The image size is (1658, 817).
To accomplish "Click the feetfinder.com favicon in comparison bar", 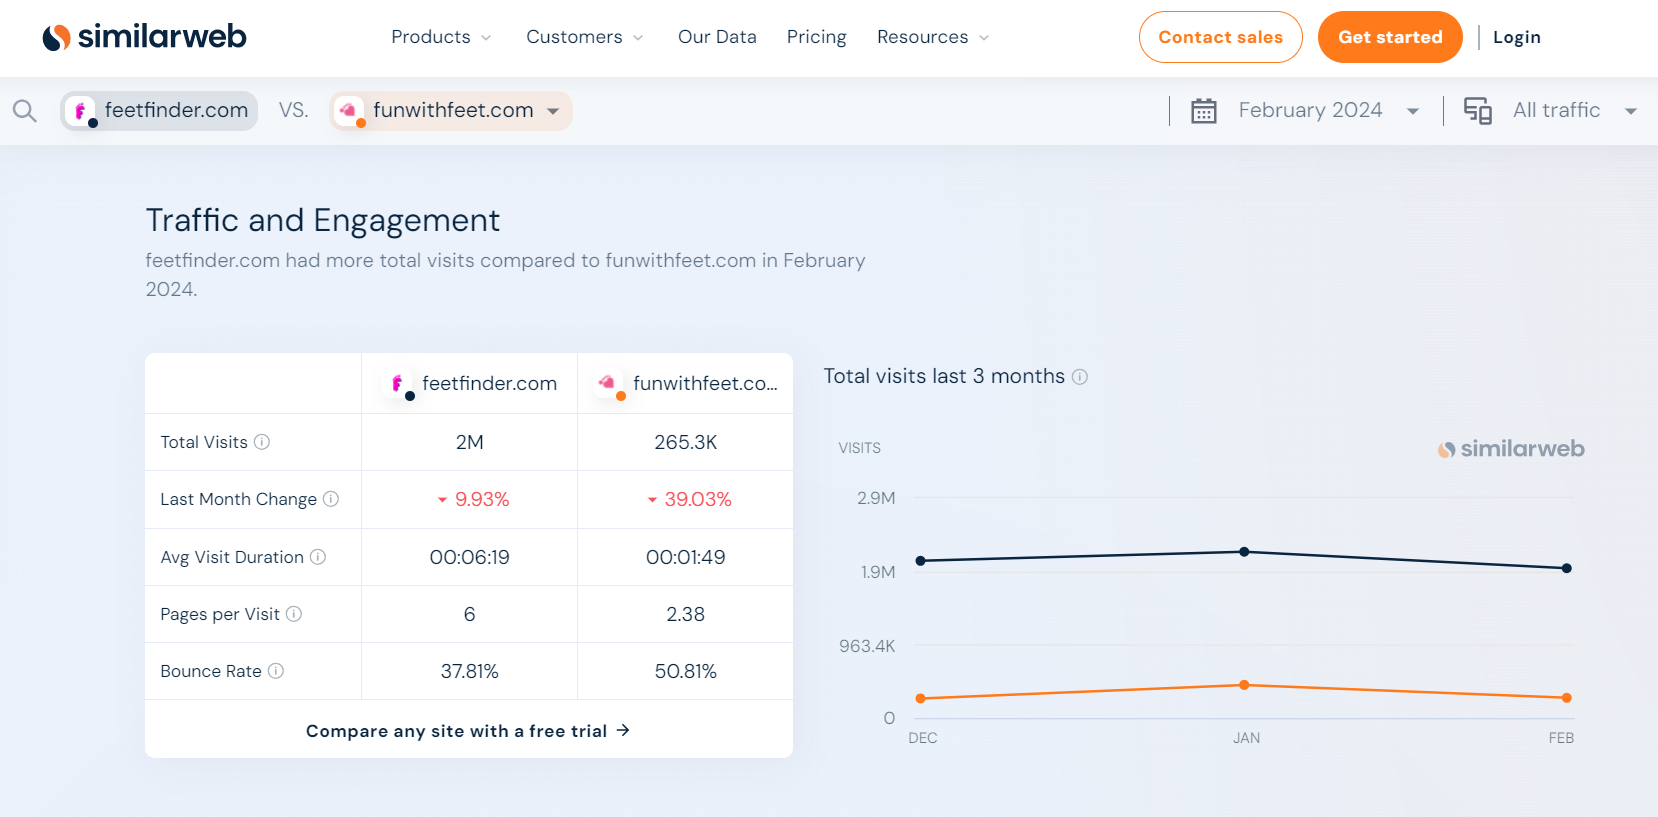I will [x=81, y=111].
